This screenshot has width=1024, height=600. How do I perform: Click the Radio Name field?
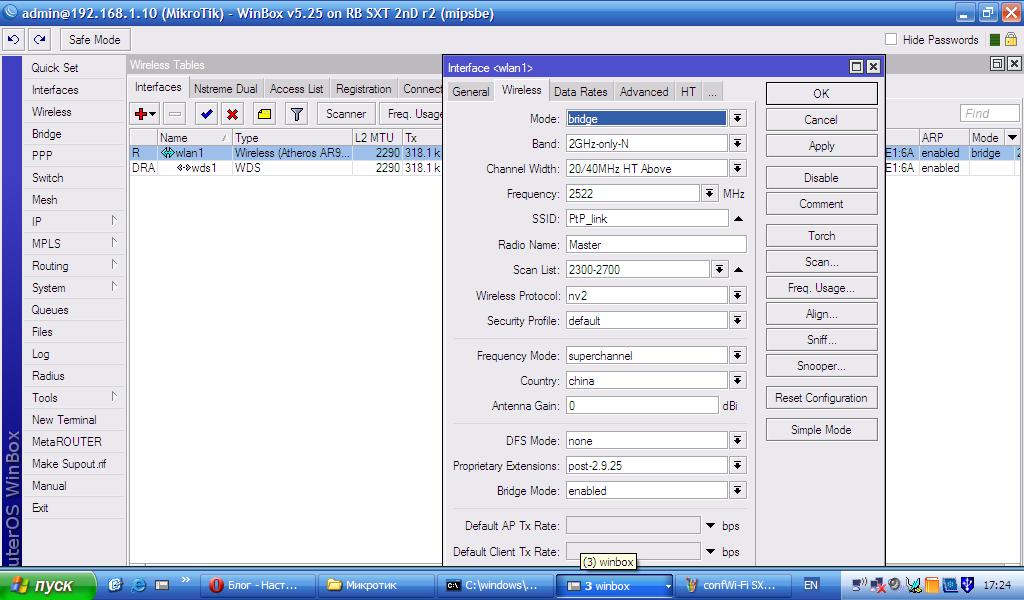(656, 245)
